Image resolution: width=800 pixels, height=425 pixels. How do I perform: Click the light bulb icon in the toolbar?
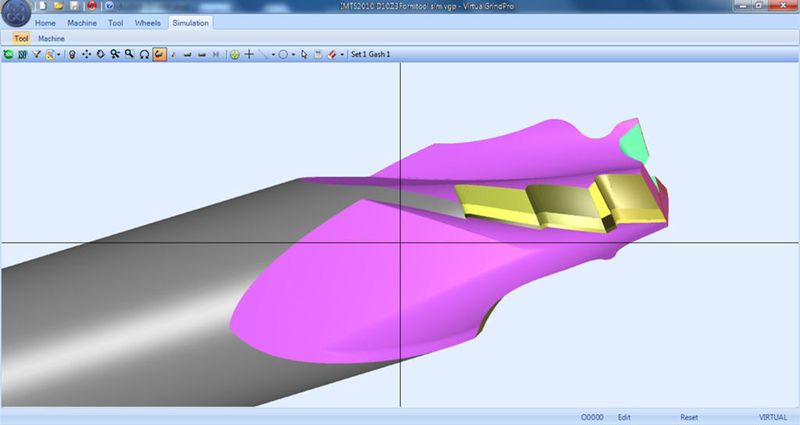72,54
